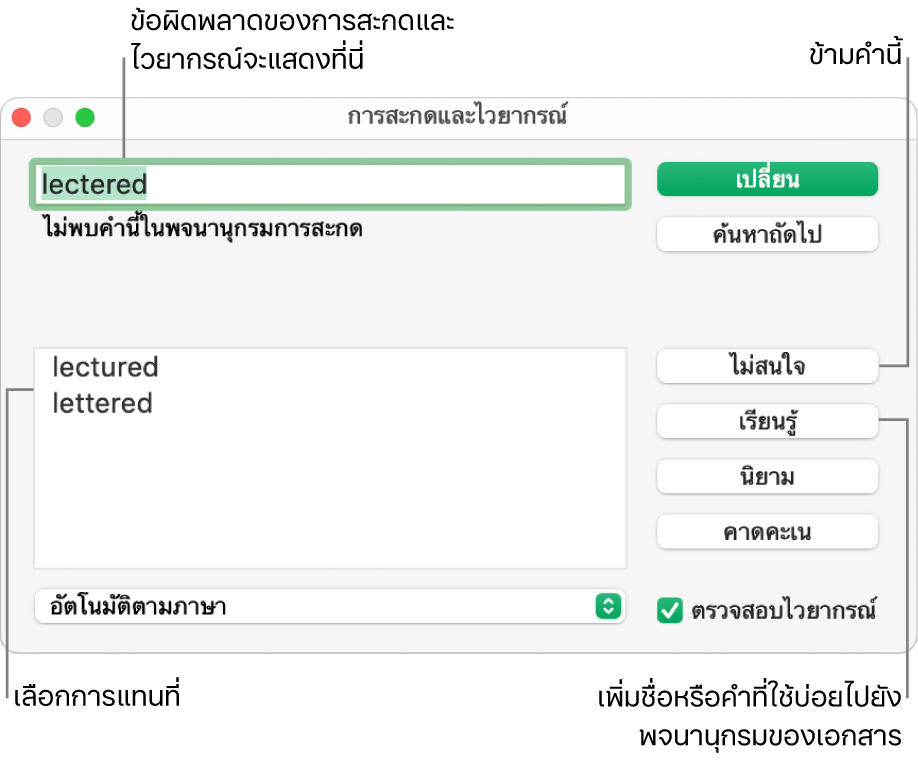Image resolution: width=918 pixels, height=761 pixels.
Task: Click the highlighted word "lectered"
Action: 93,184
